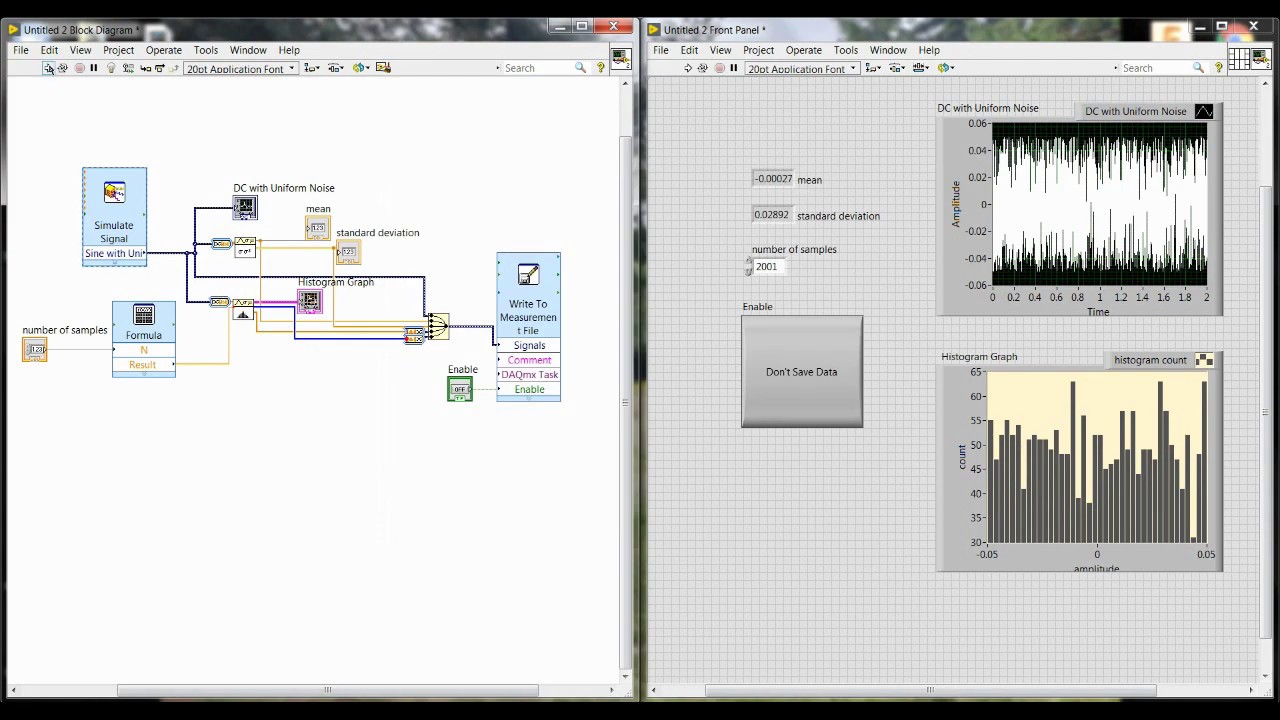Click Step Out in Block Diagram toolbar
The width and height of the screenshot is (1280, 720).
tap(173, 68)
